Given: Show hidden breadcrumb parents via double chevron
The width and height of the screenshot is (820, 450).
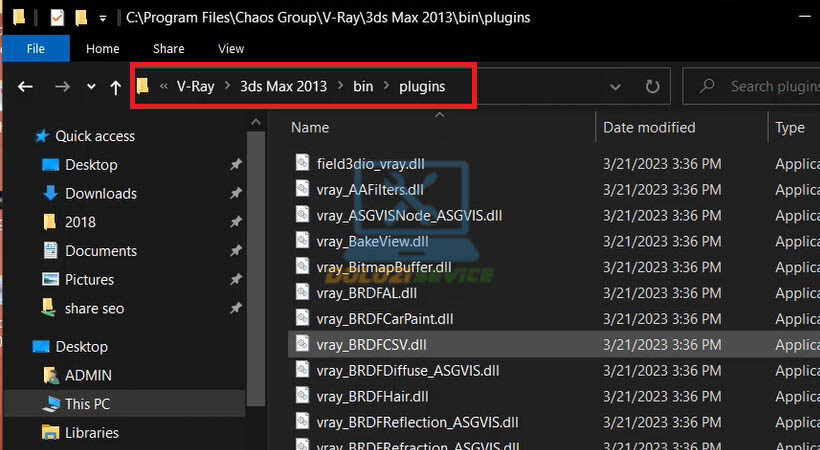Looking at the screenshot, I should point(164,86).
